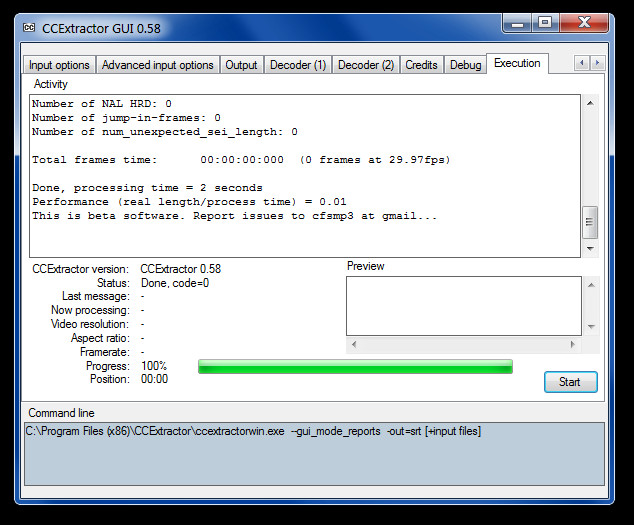The width and height of the screenshot is (634, 525).
Task: Open the Output tab
Action: 241,65
